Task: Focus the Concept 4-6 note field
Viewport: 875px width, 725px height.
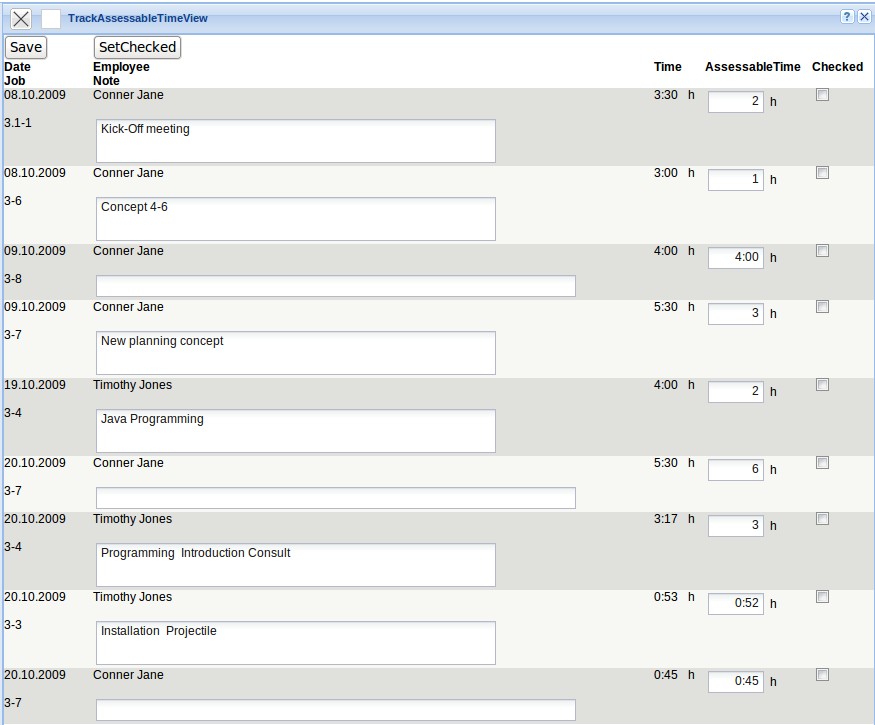Action: point(296,219)
